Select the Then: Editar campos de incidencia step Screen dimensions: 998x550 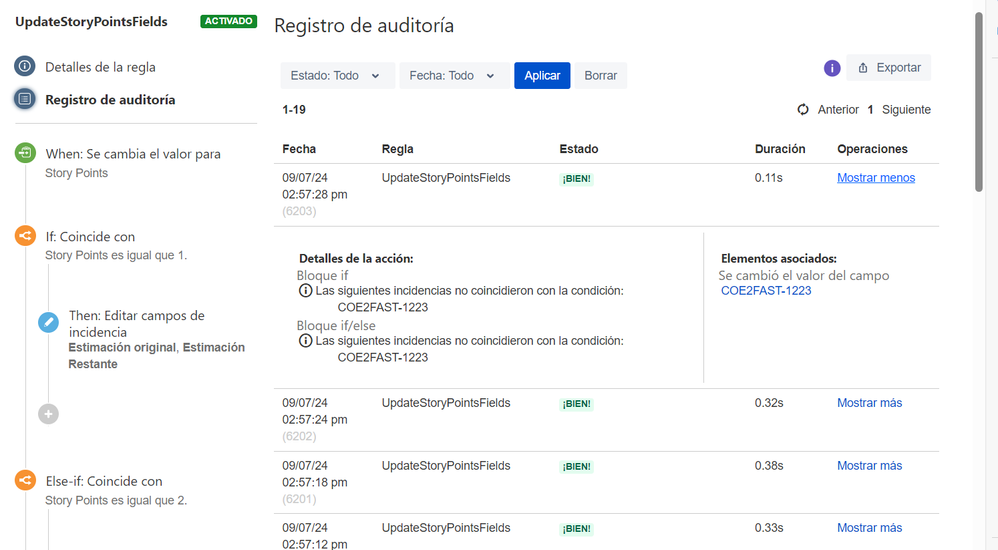tap(137, 324)
